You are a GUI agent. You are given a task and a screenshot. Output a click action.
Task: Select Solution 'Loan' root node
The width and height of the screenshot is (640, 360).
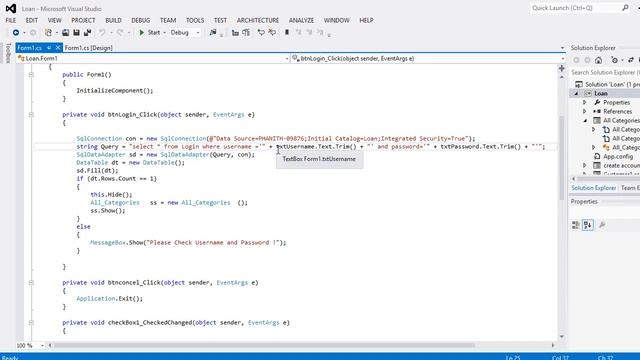[x=607, y=84]
